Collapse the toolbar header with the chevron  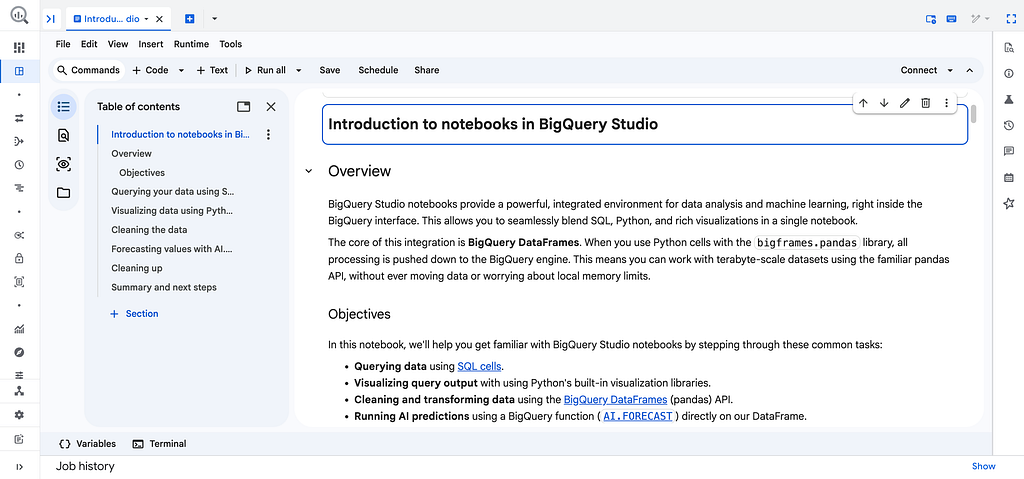point(970,70)
